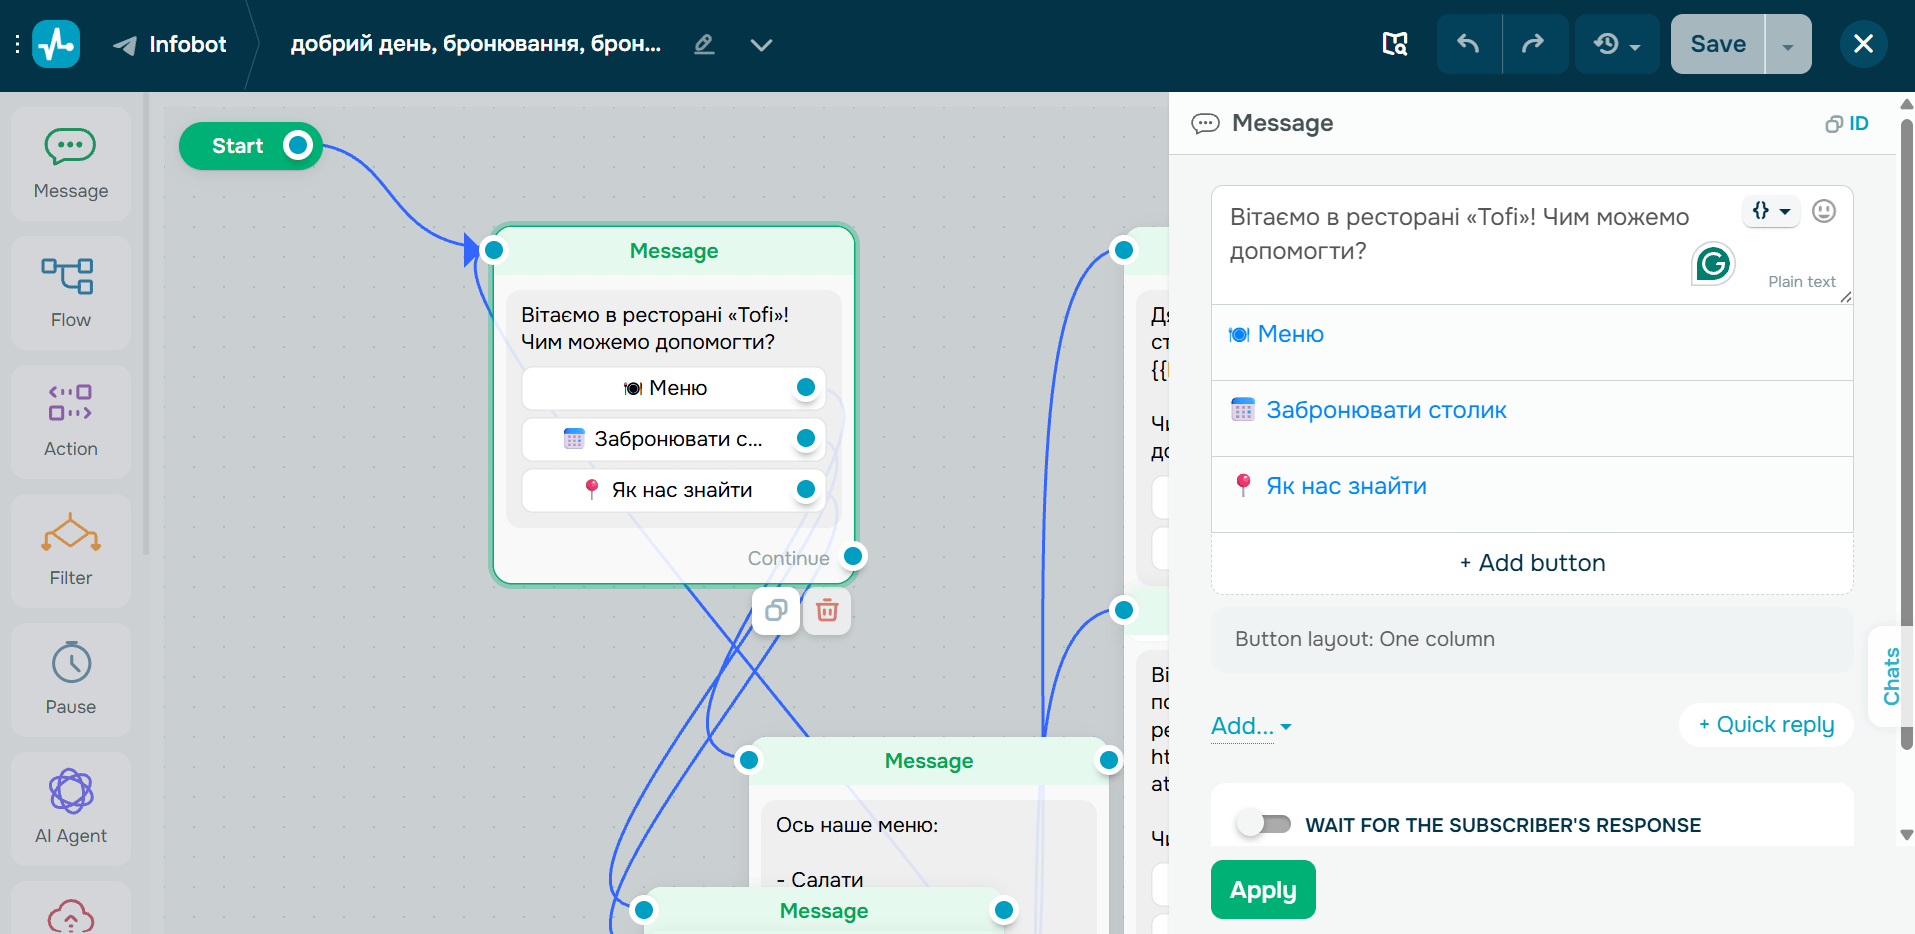Select the Pause block in sidebar
Viewport: 1915px width, 934px height.
71,680
